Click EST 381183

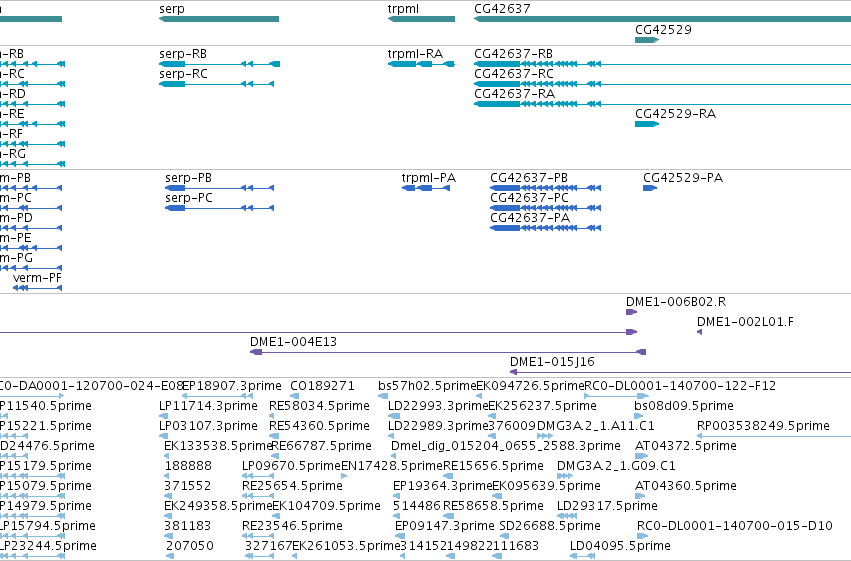169,537
